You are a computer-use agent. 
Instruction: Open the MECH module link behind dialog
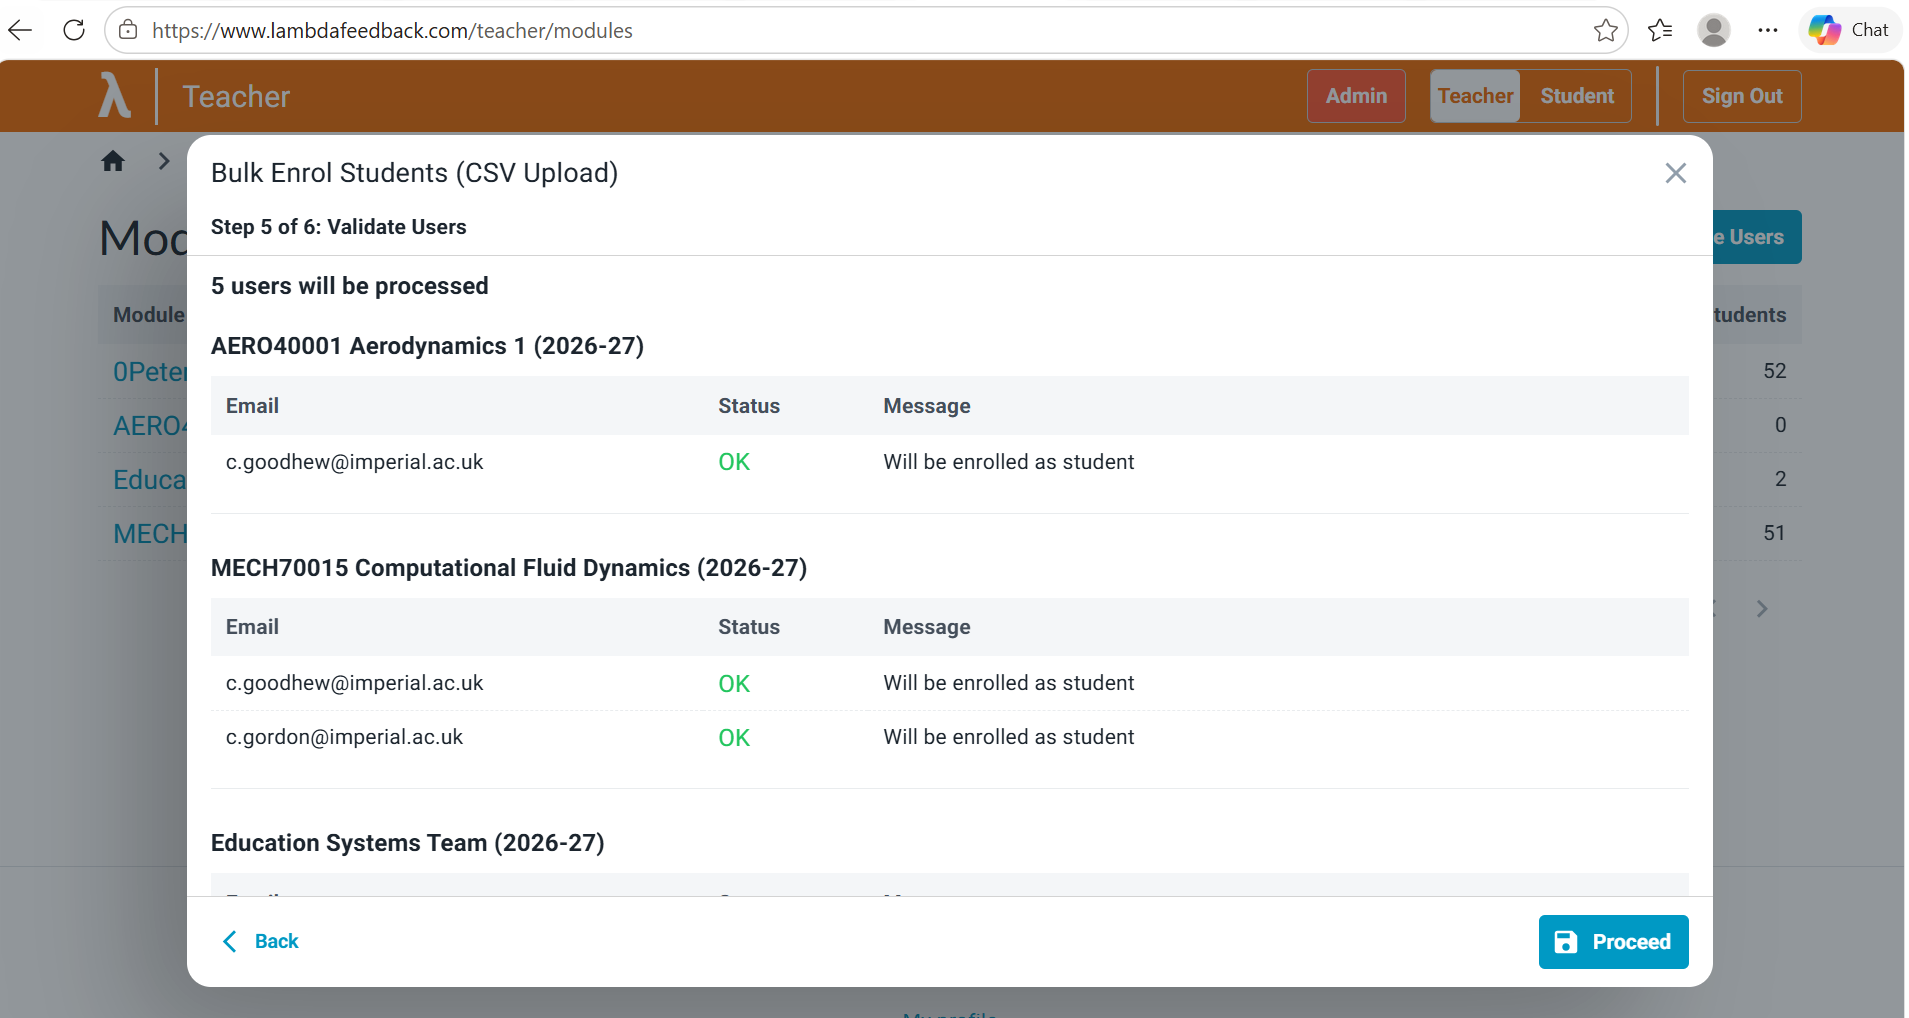[x=150, y=534]
